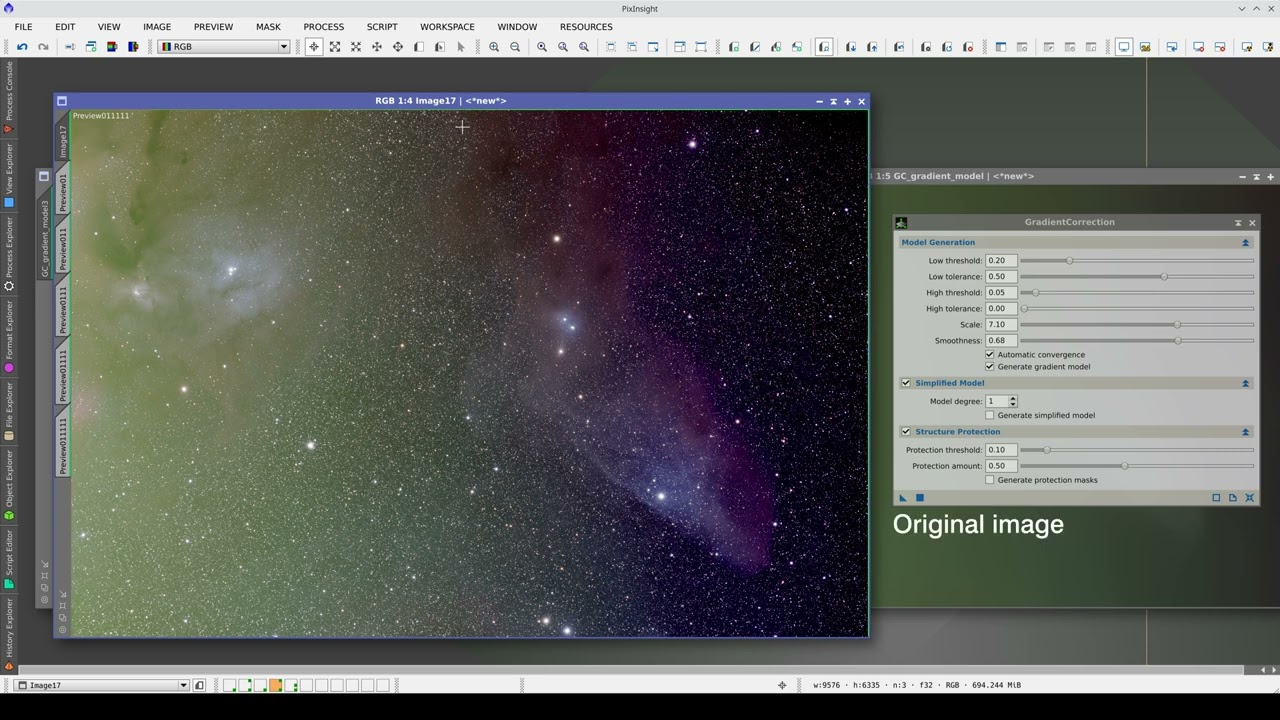The width and height of the screenshot is (1280, 720).
Task: Open the PROCESS menu
Action: click(x=323, y=27)
